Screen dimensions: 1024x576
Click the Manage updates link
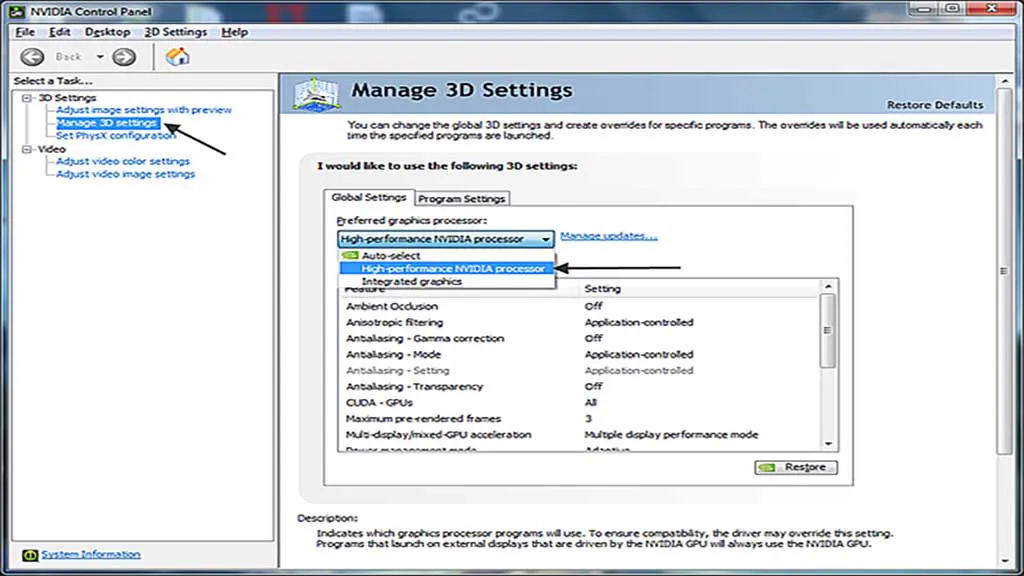[609, 236]
